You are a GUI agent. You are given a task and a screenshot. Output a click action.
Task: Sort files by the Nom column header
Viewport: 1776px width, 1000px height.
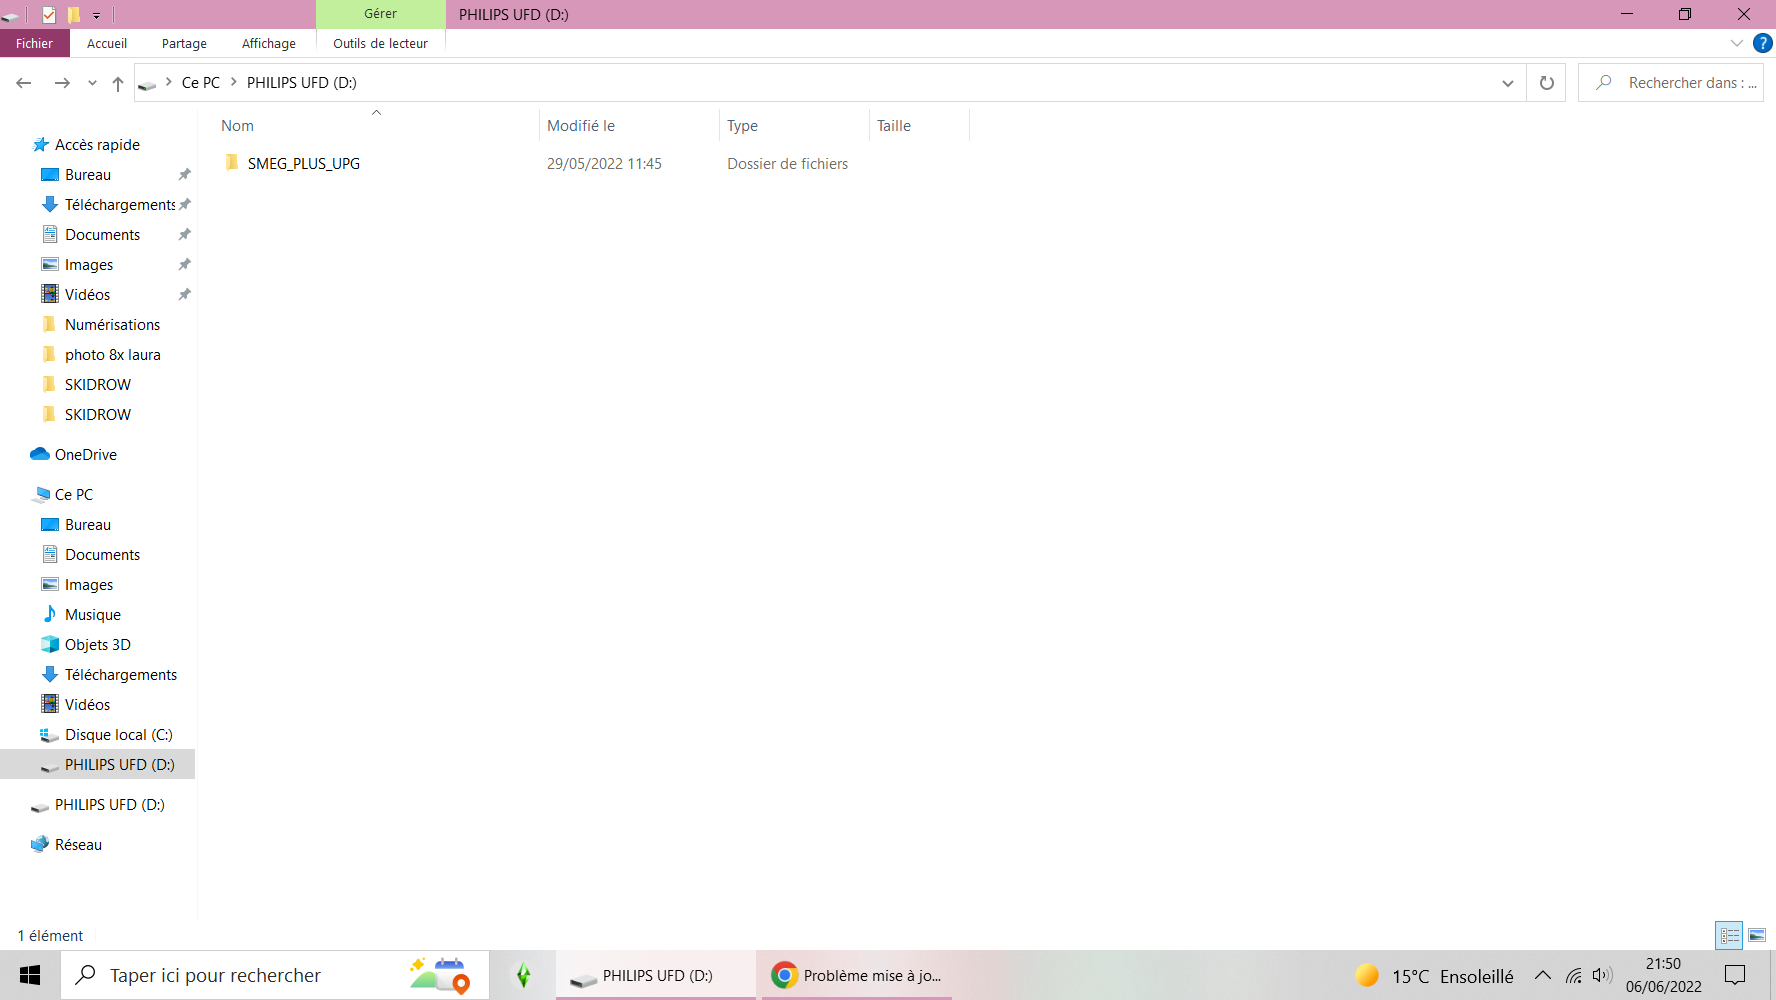[238, 126]
